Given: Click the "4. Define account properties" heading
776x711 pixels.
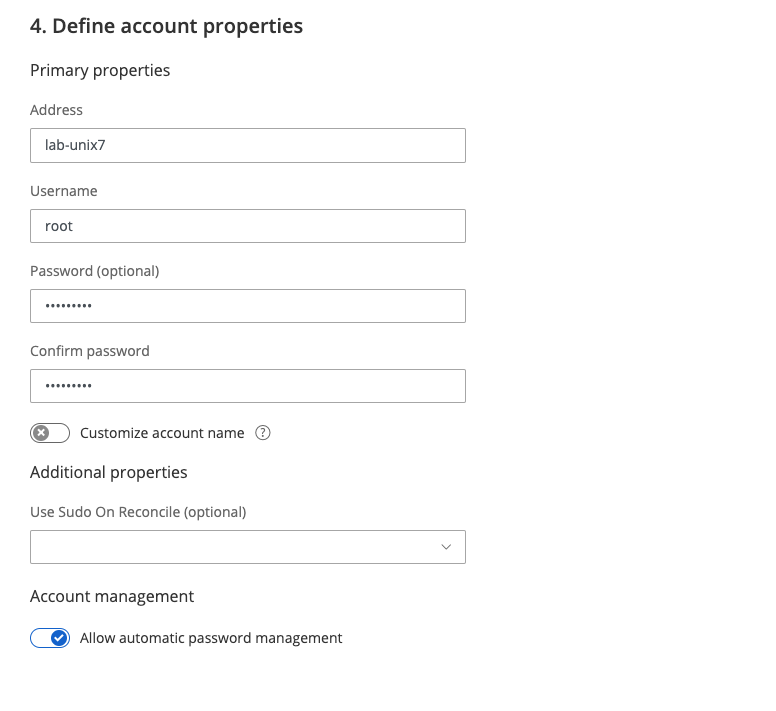Looking at the screenshot, I should pyautogui.click(x=166, y=26).
